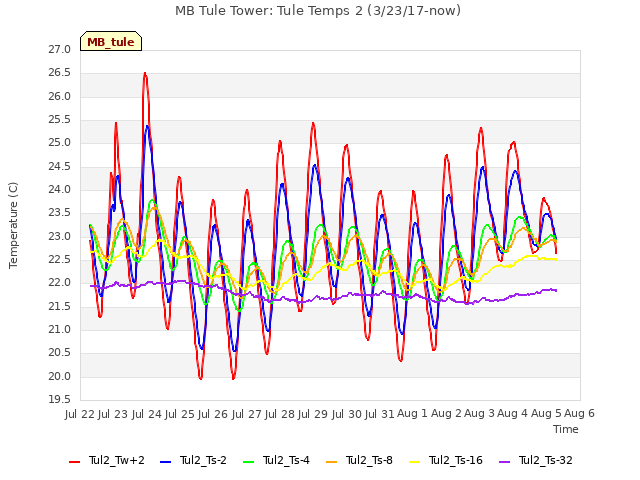
Task: Click the Jul 22 x-axis tick label
Action: (80, 414)
